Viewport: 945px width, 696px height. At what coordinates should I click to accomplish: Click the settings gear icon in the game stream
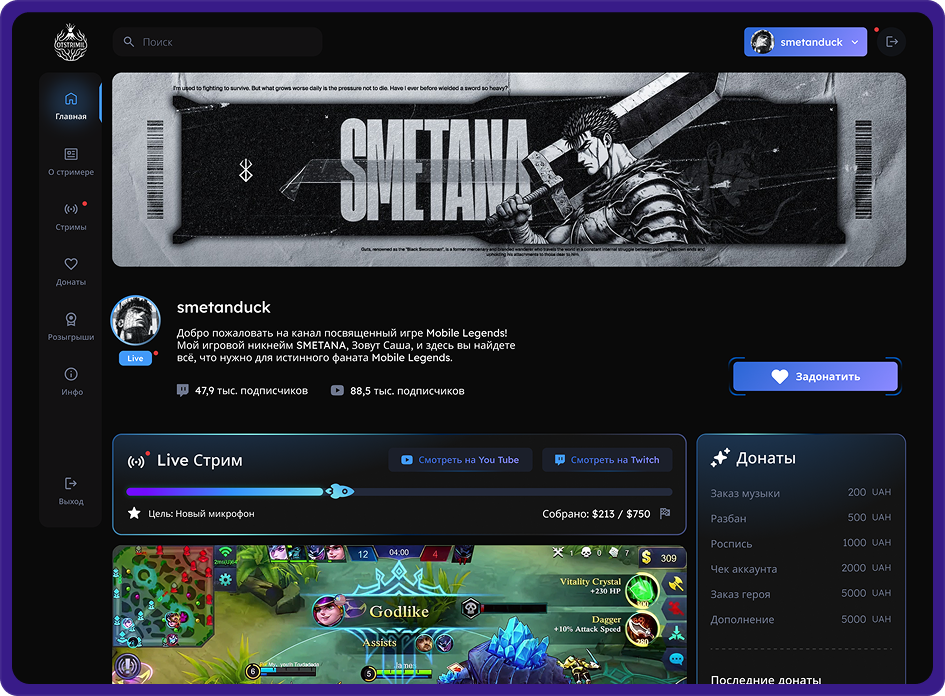[x=225, y=580]
